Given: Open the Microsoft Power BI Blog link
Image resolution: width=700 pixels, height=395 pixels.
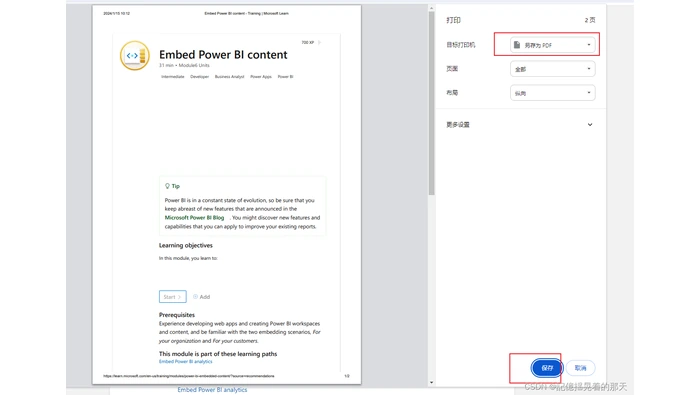Looking at the screenshot, I should [x=195, y=218].
